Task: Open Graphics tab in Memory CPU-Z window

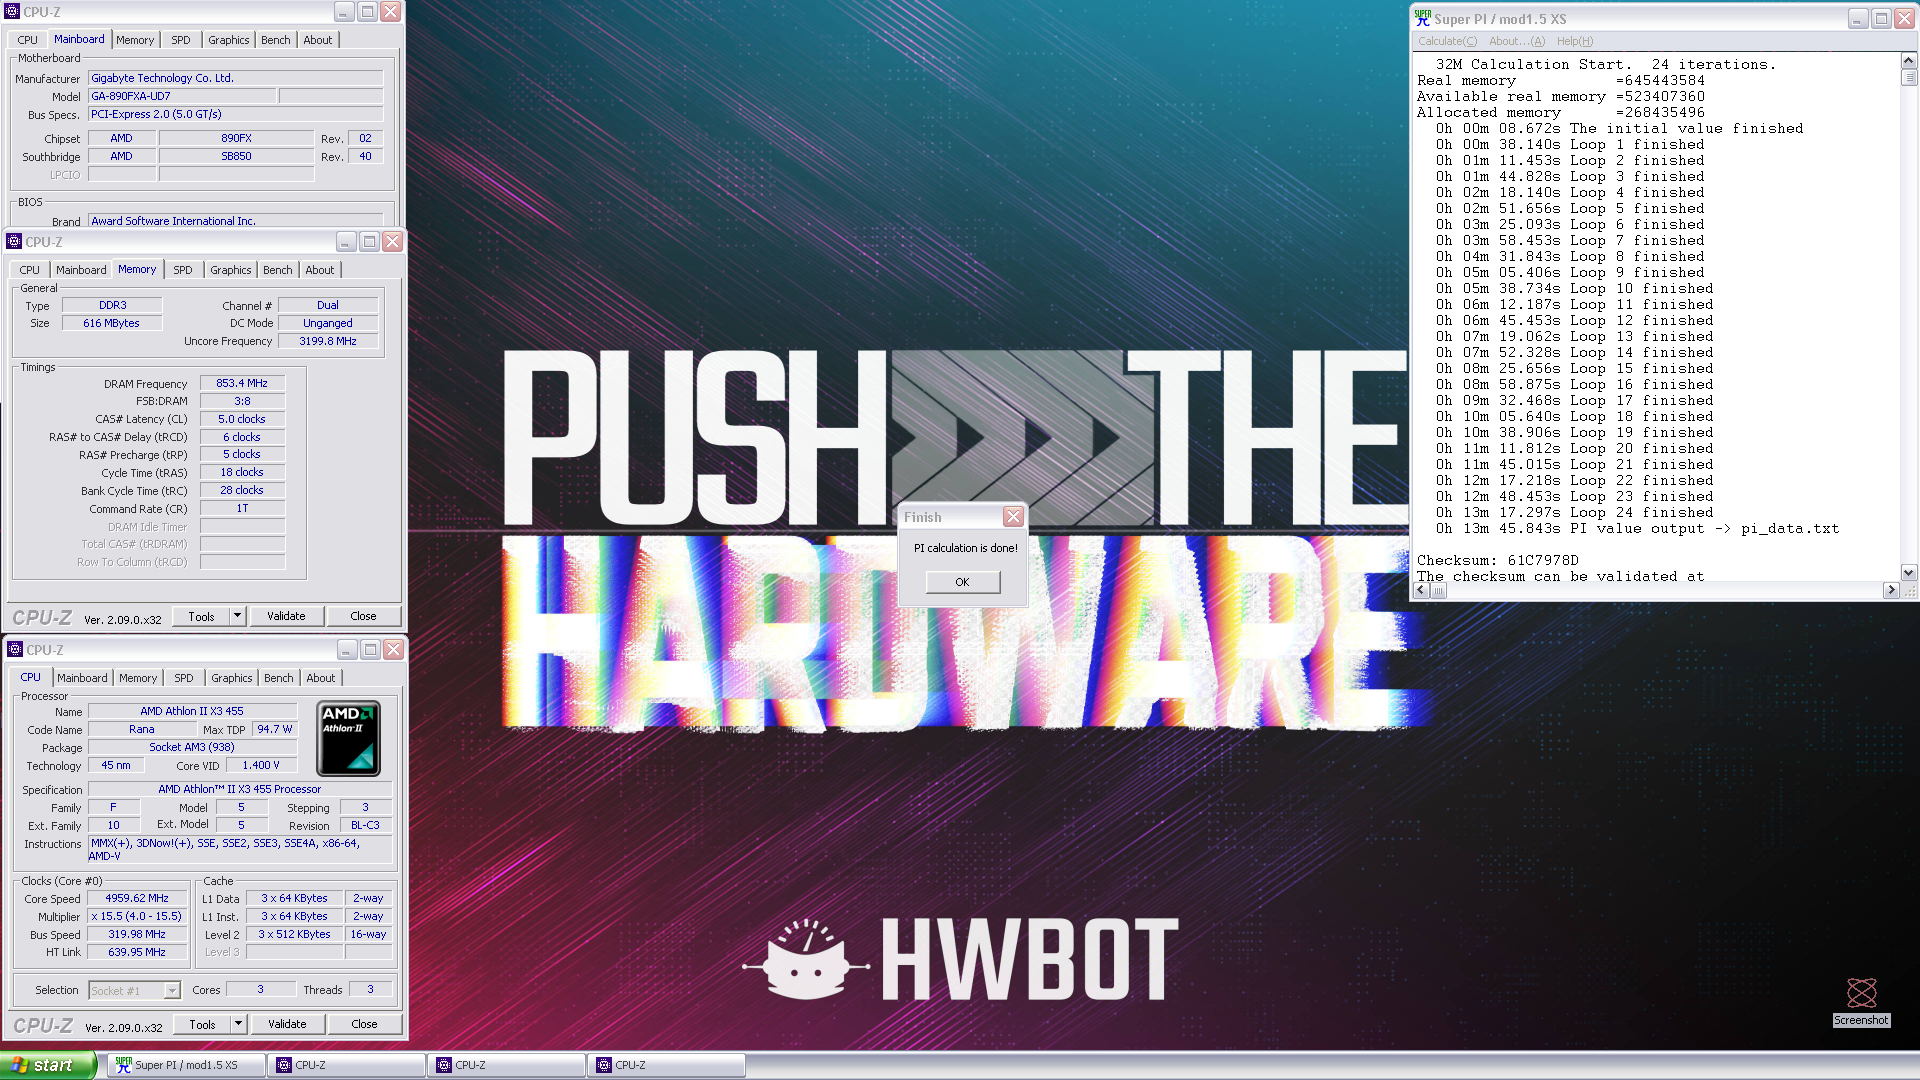Action: pyautogui.click(x=231, y=270)
